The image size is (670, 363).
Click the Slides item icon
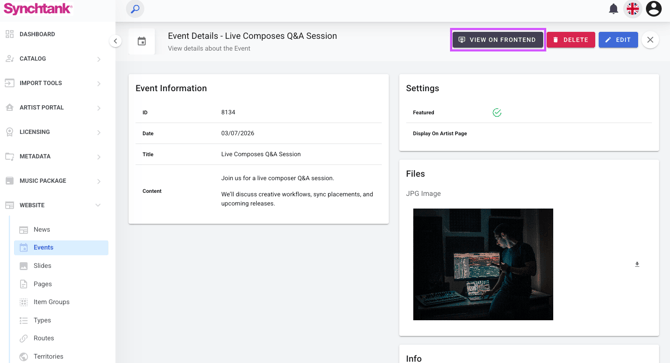[24, 266]
